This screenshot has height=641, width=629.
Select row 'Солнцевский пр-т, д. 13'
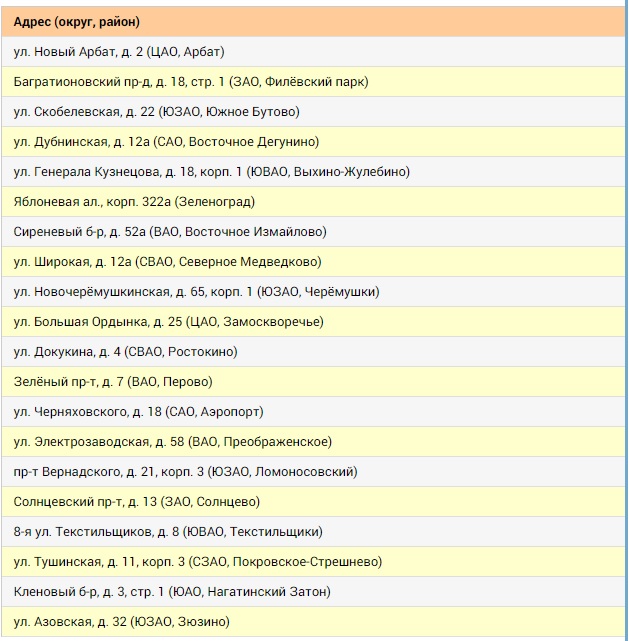pyautogui.click(x=313, y=502)
